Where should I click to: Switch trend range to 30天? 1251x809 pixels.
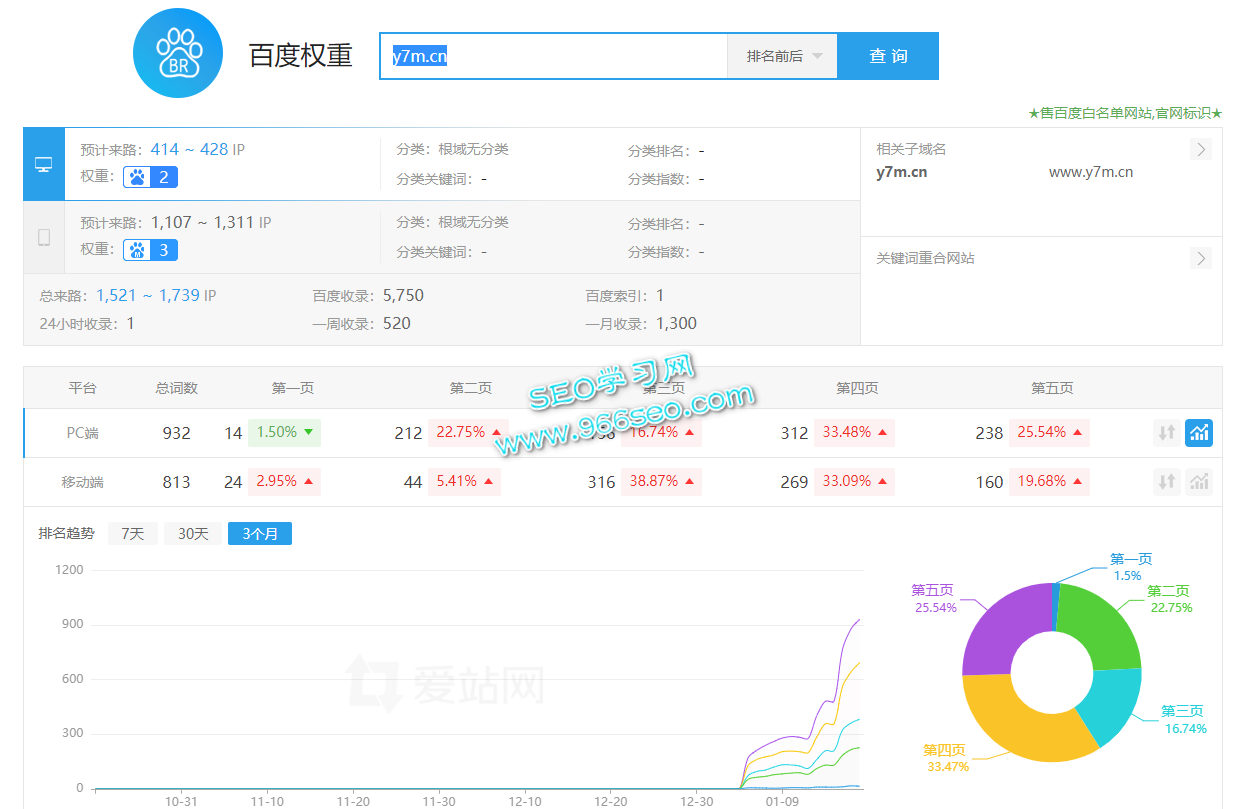(x=193, y=534)
